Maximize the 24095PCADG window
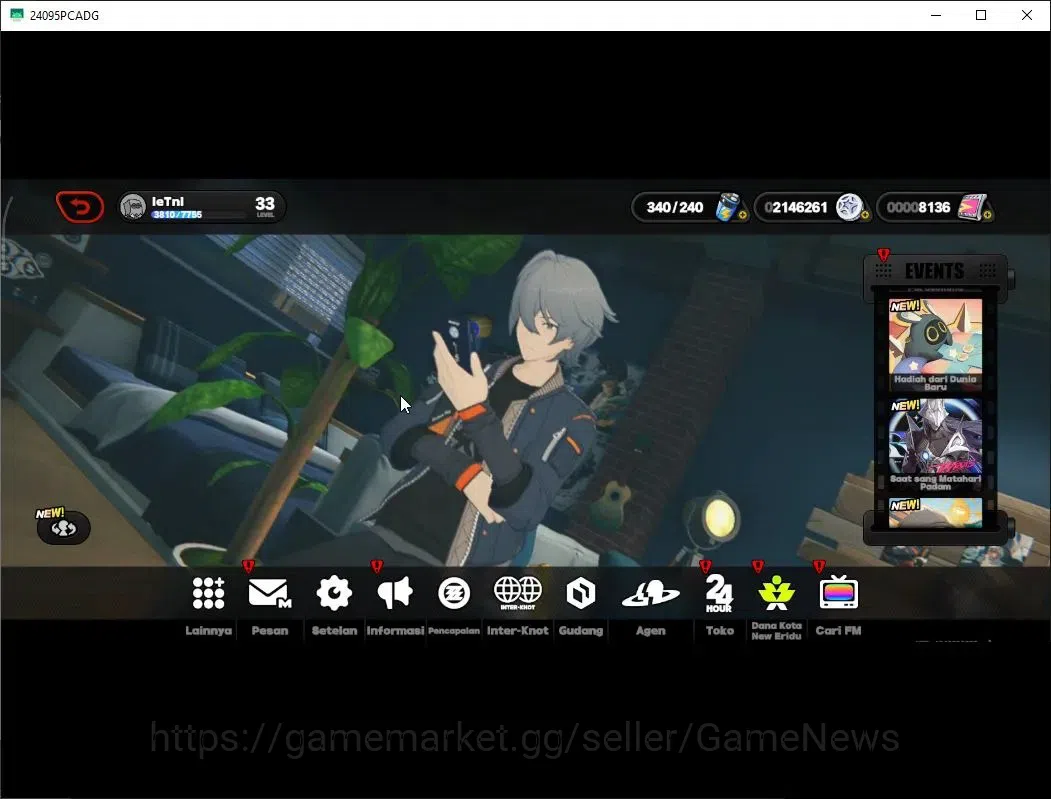 pos(981,15)
